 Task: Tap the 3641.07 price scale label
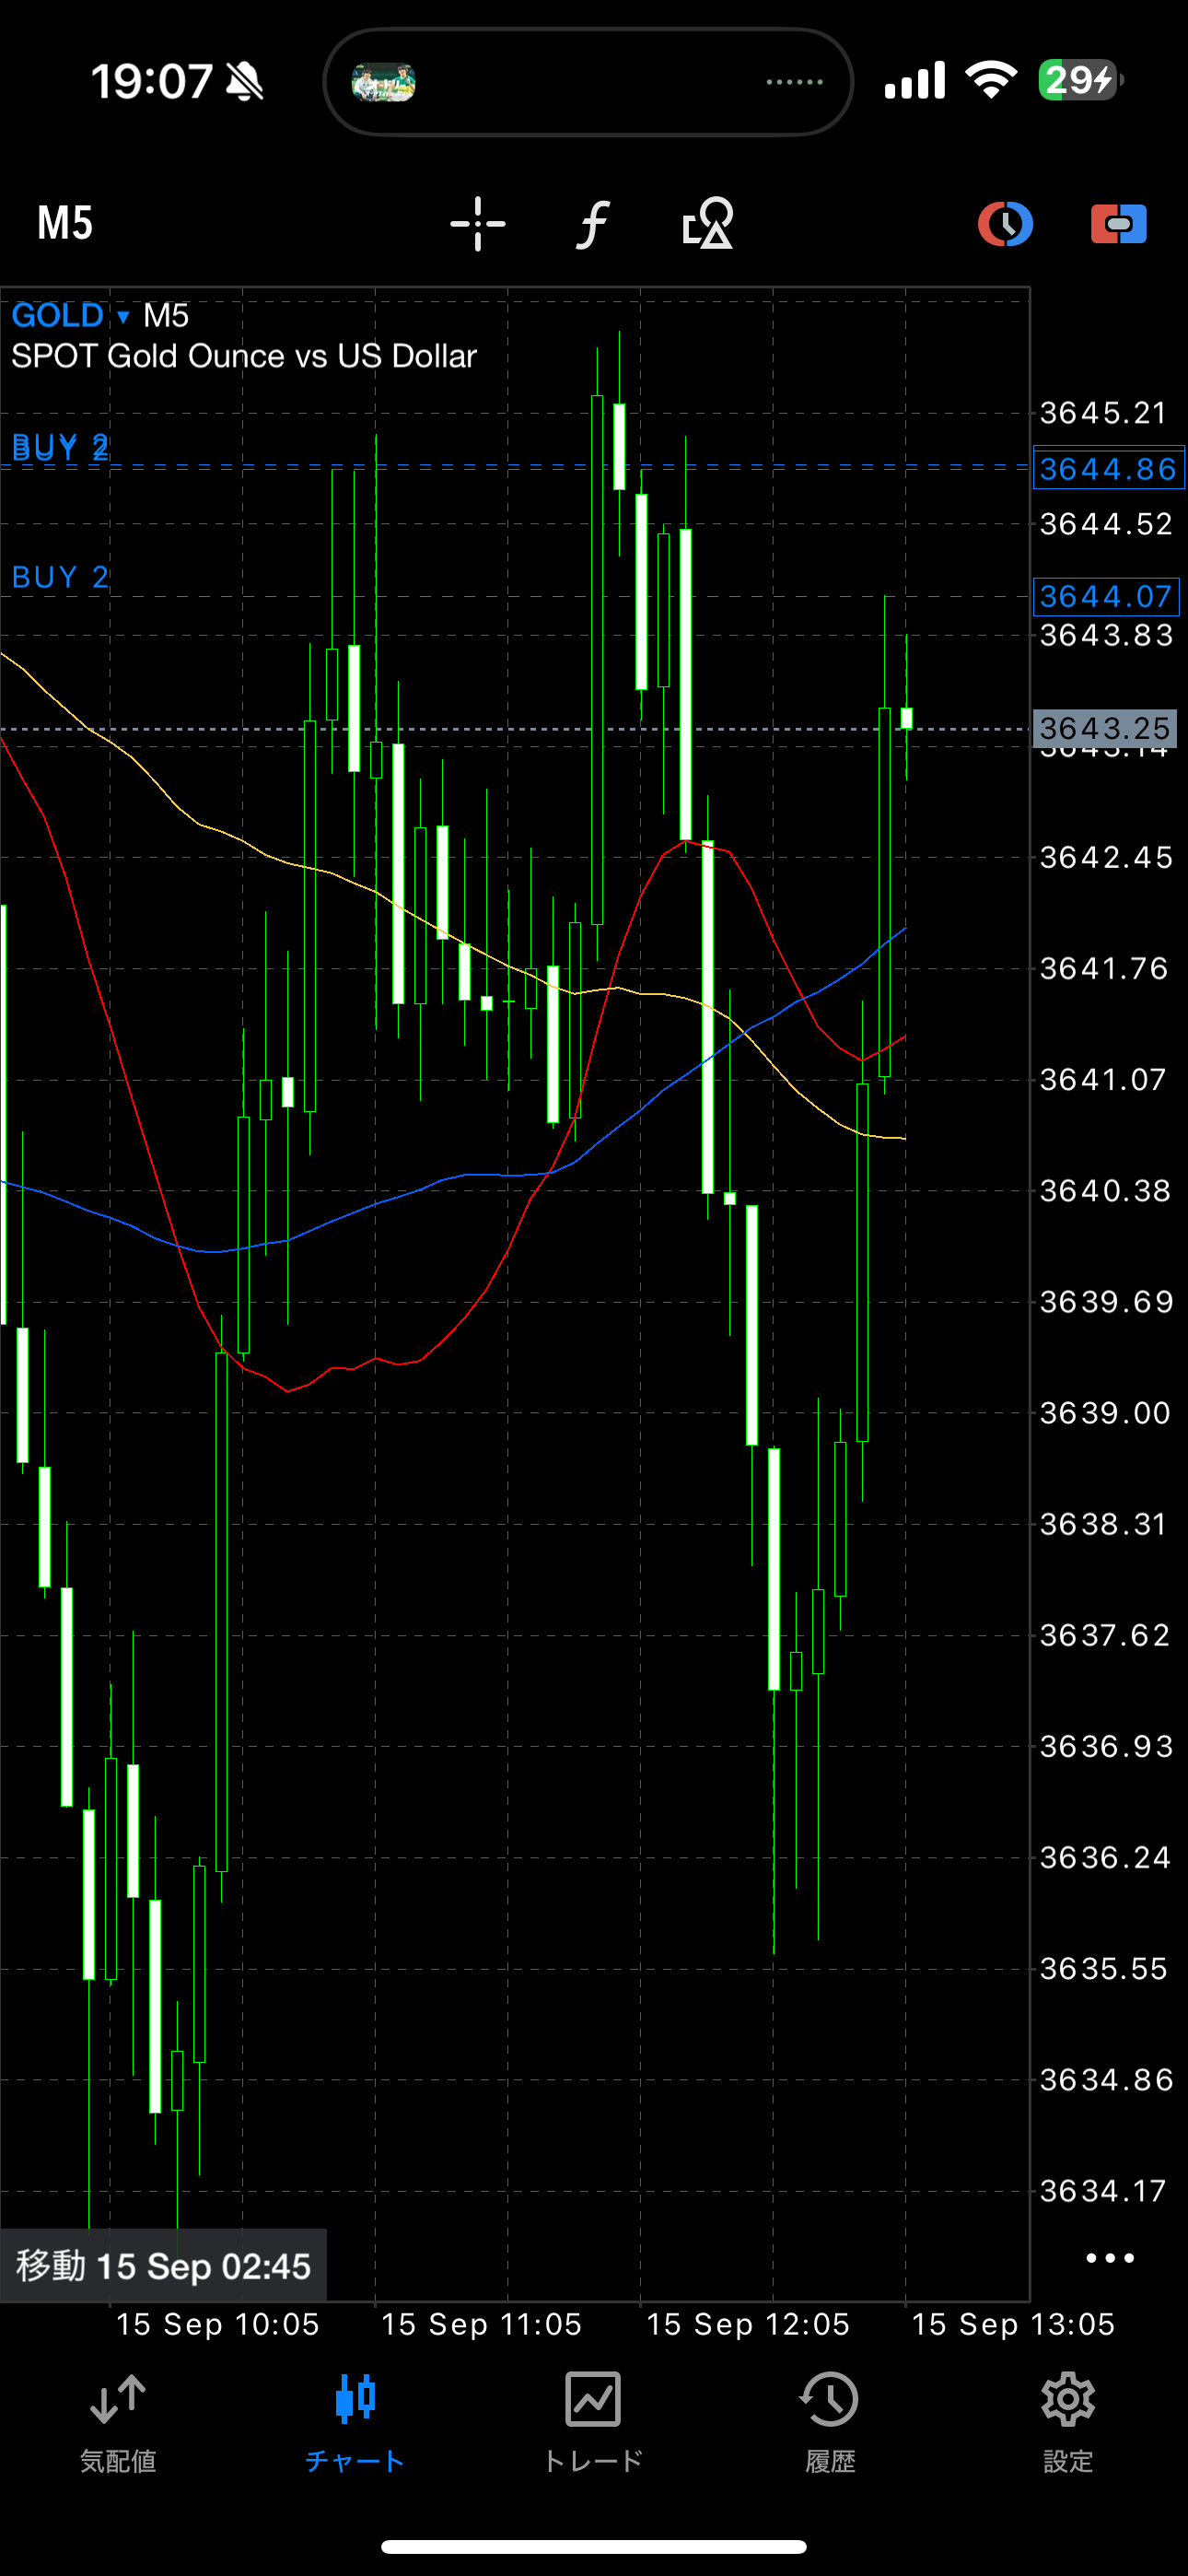point(1104,1080)
